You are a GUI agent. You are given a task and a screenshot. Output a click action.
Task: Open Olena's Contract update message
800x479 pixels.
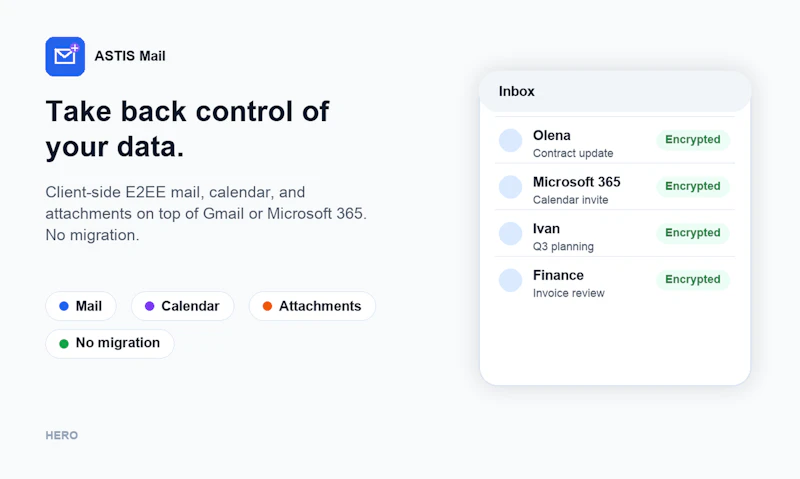coord(615,140)
